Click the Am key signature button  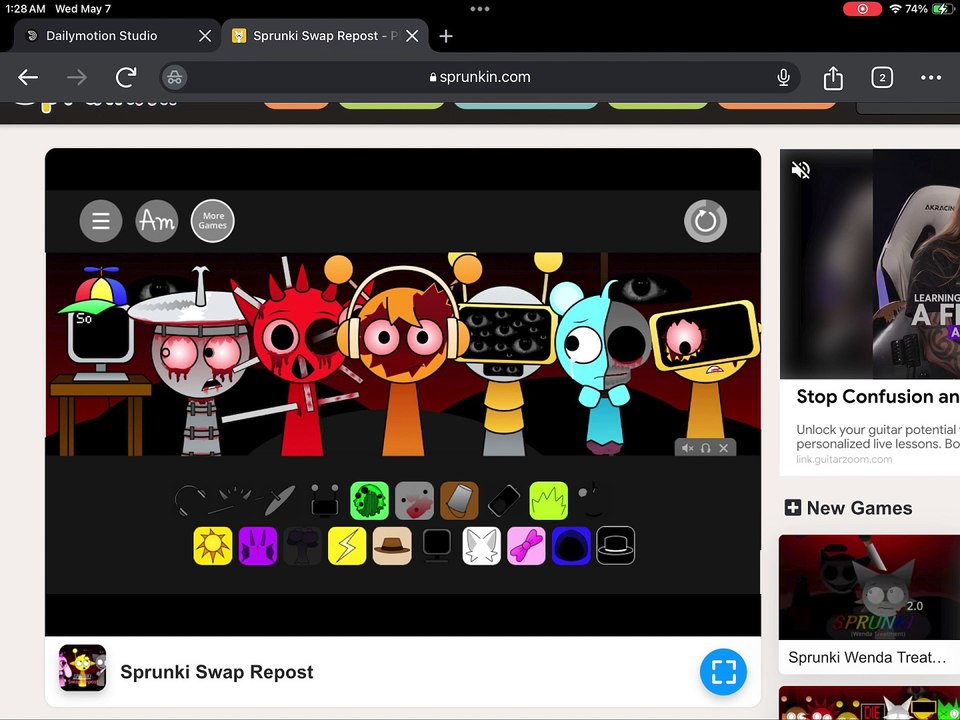tap(157, 221)
